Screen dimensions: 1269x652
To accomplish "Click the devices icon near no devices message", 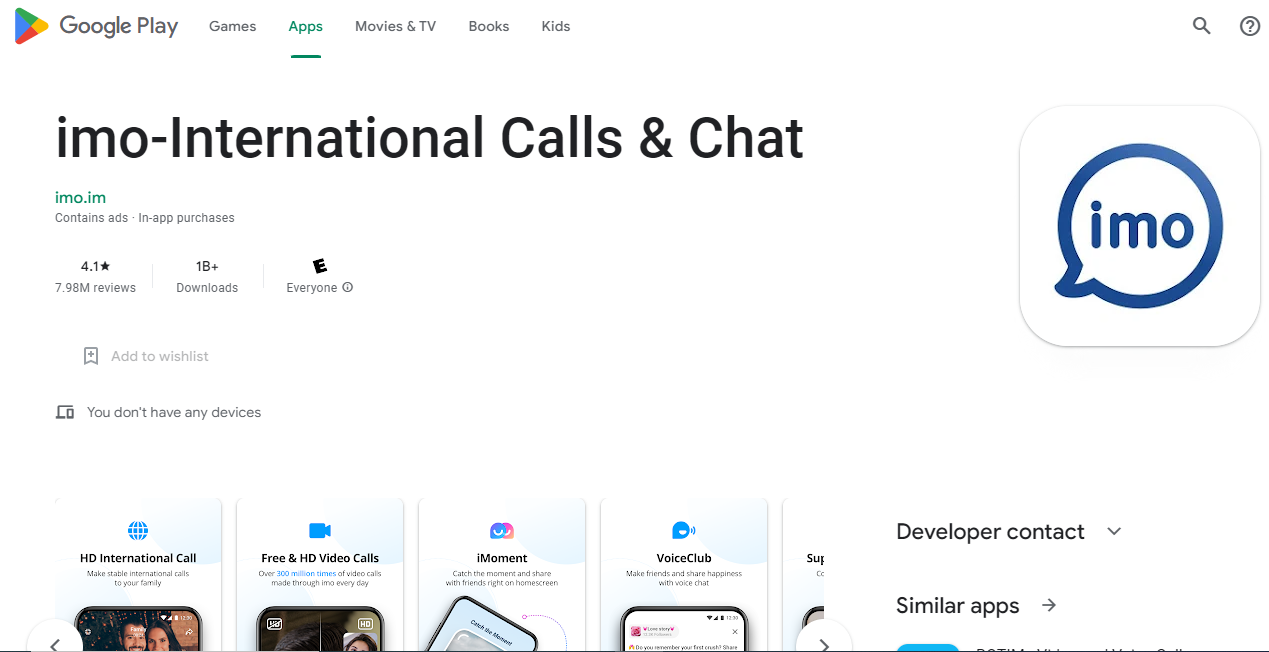I will tap(65, 412).
